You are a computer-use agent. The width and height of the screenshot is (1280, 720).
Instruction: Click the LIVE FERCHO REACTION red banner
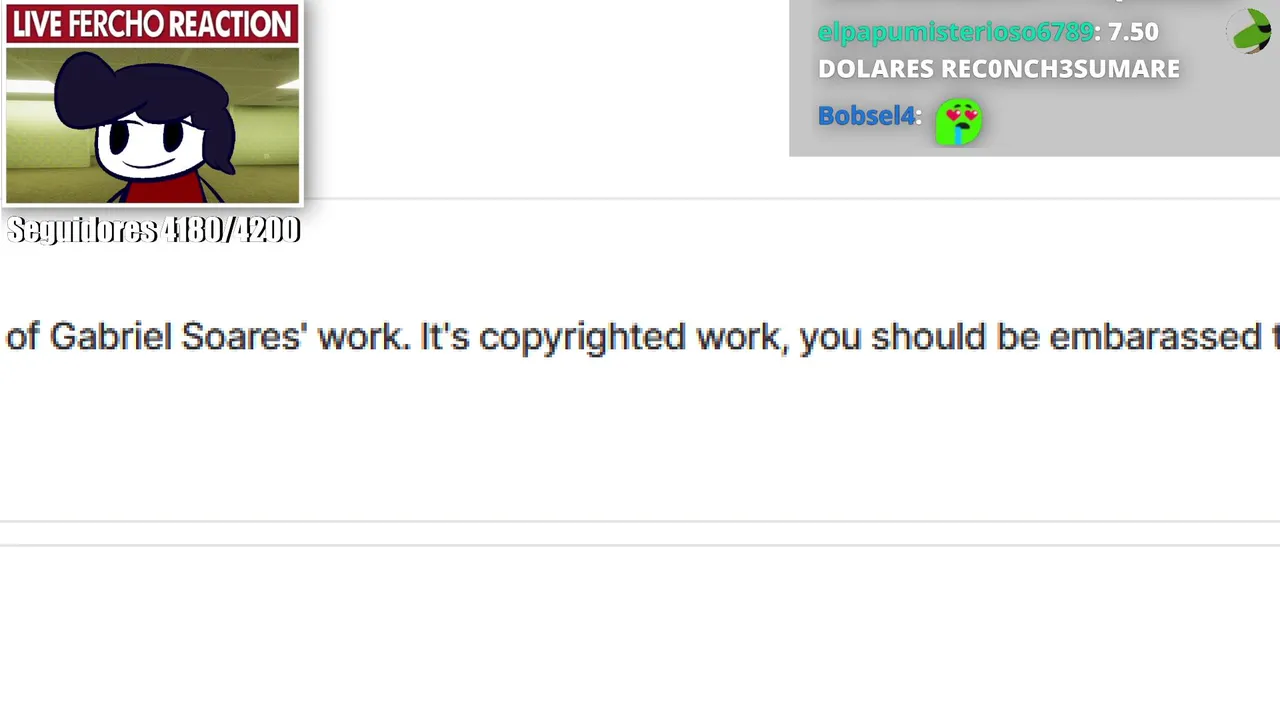coord(152,24)
